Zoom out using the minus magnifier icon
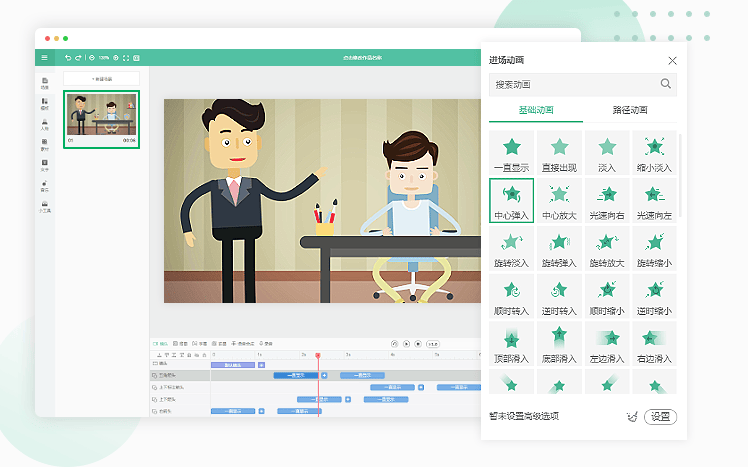This screenshot has width=748, height=467. click(91, 57)
